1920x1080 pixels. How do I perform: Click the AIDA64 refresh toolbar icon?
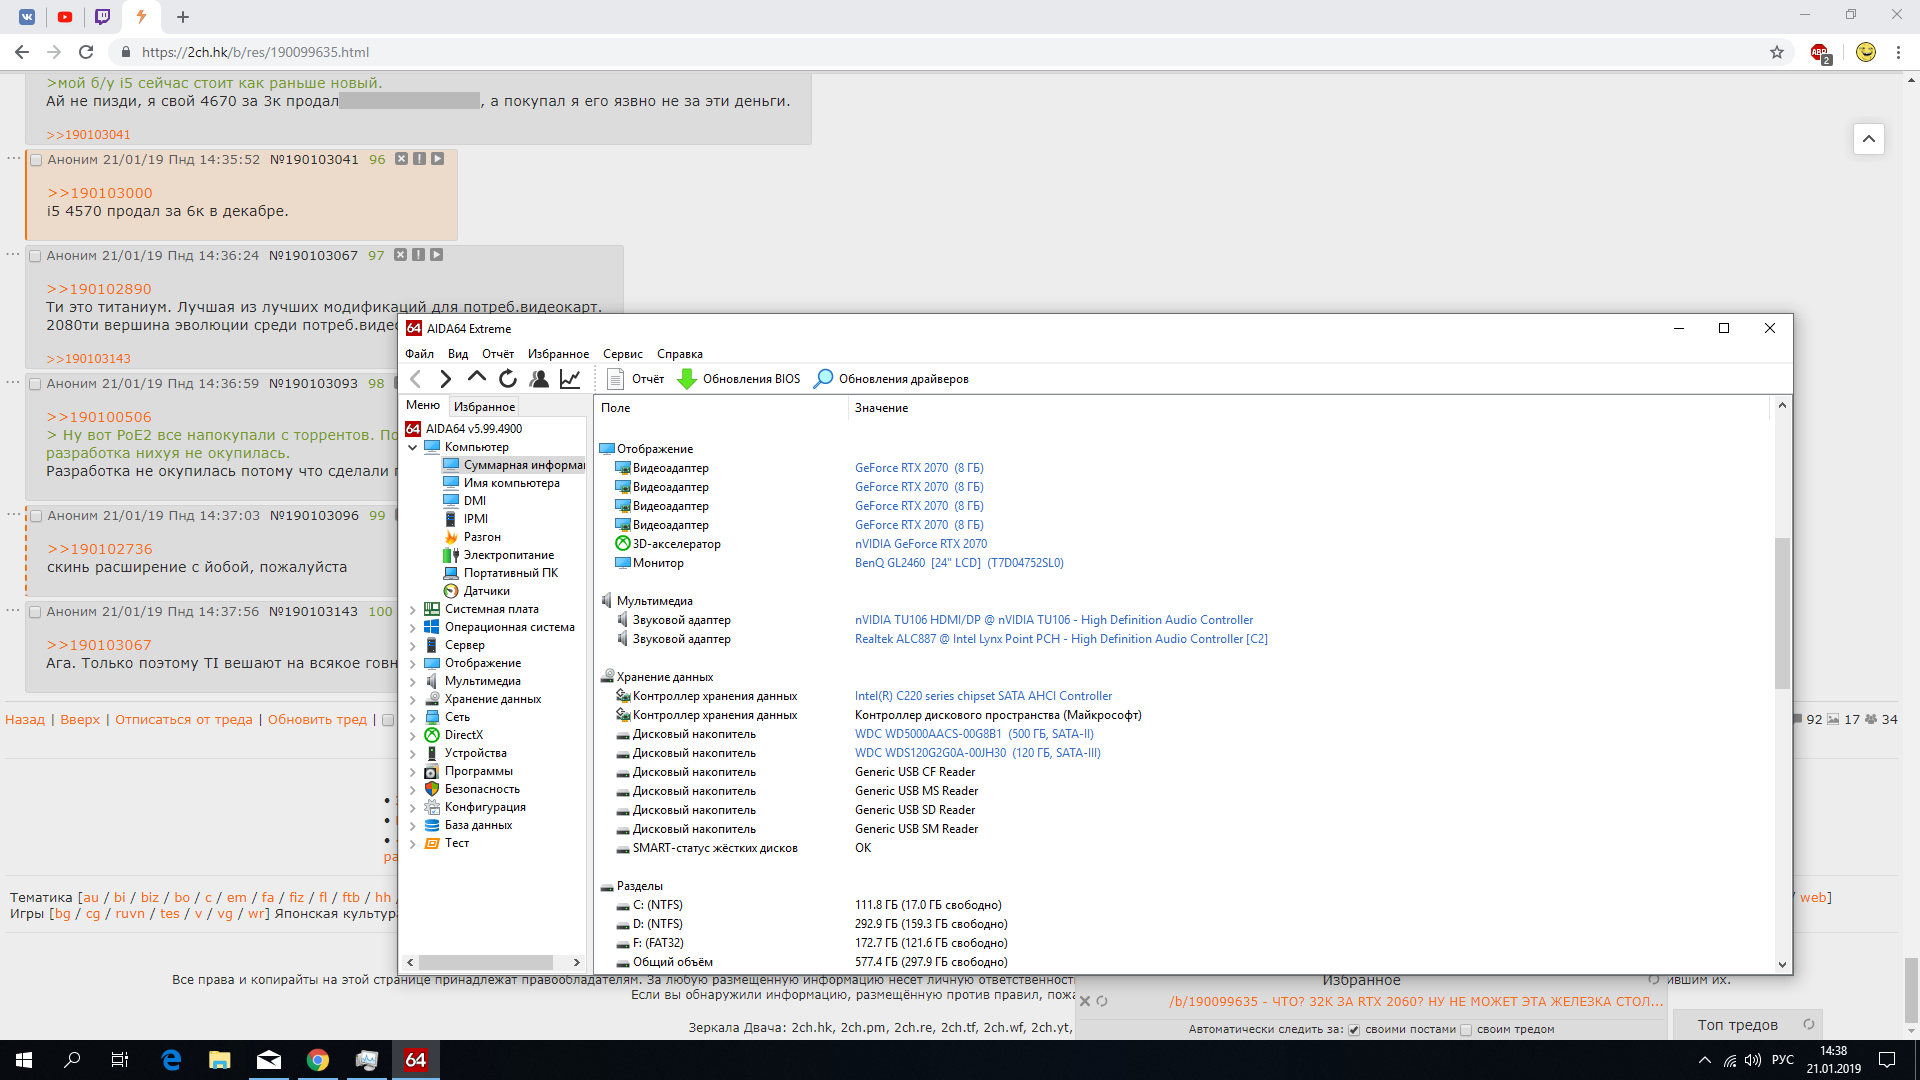508,379
